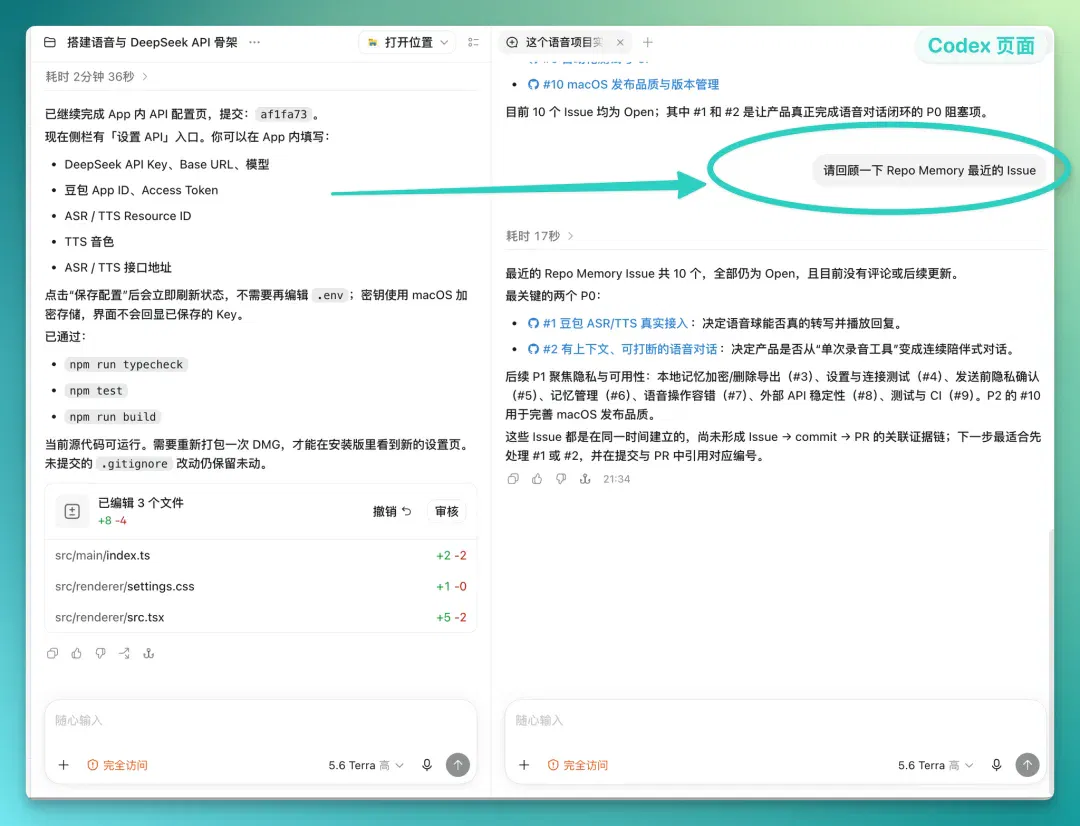Screen dimensions: 1080x826
Task: Click 完全访问 in the DeepSeek pane composer
Action: [117, 765]
